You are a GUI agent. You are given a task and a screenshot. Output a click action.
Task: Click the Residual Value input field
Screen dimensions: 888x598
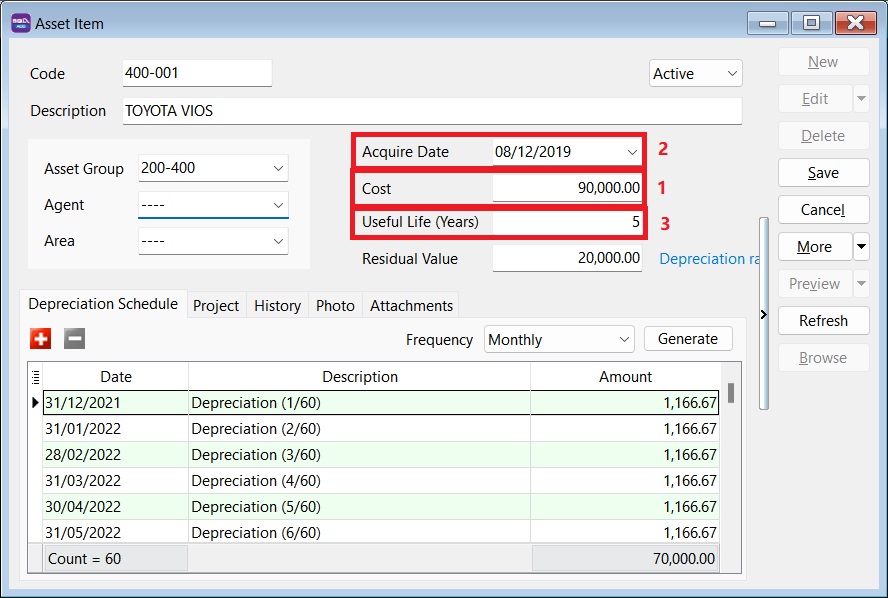(567, 259)
